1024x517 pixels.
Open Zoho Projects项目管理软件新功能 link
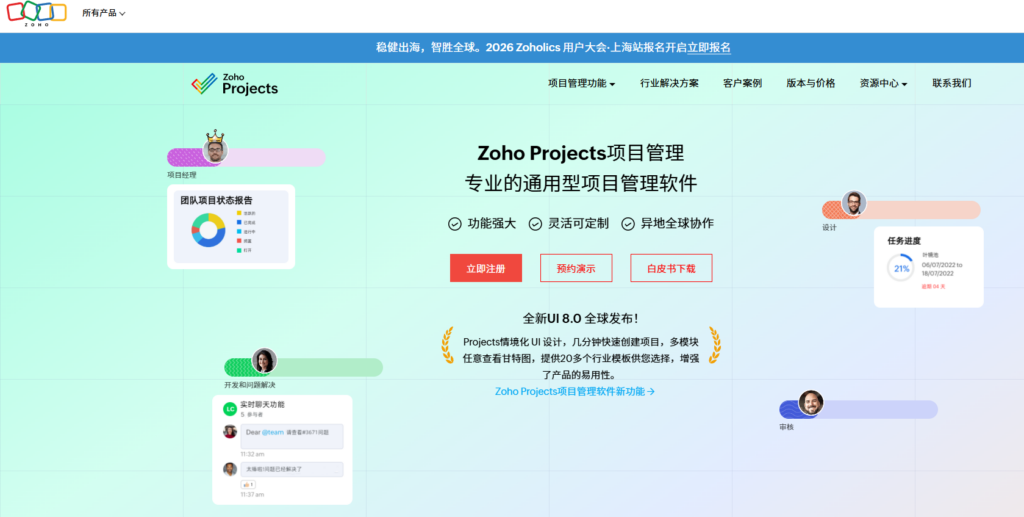click(575, 392)
